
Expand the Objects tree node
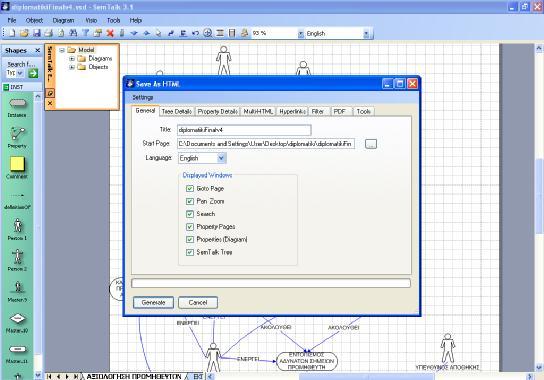pyautogui.click(x=72, y=67)
